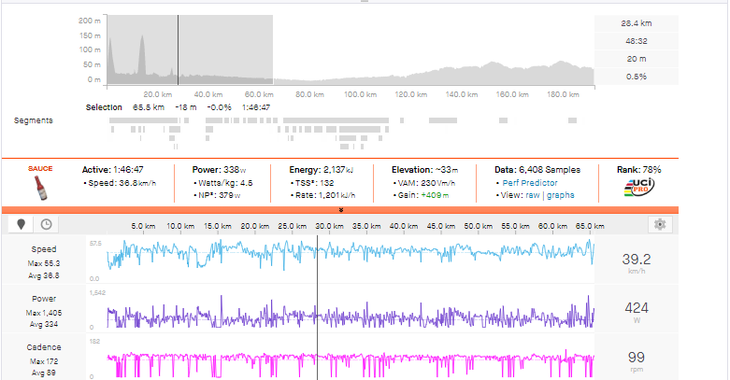Switch x-axis to time with clock icon

[46, 224]
